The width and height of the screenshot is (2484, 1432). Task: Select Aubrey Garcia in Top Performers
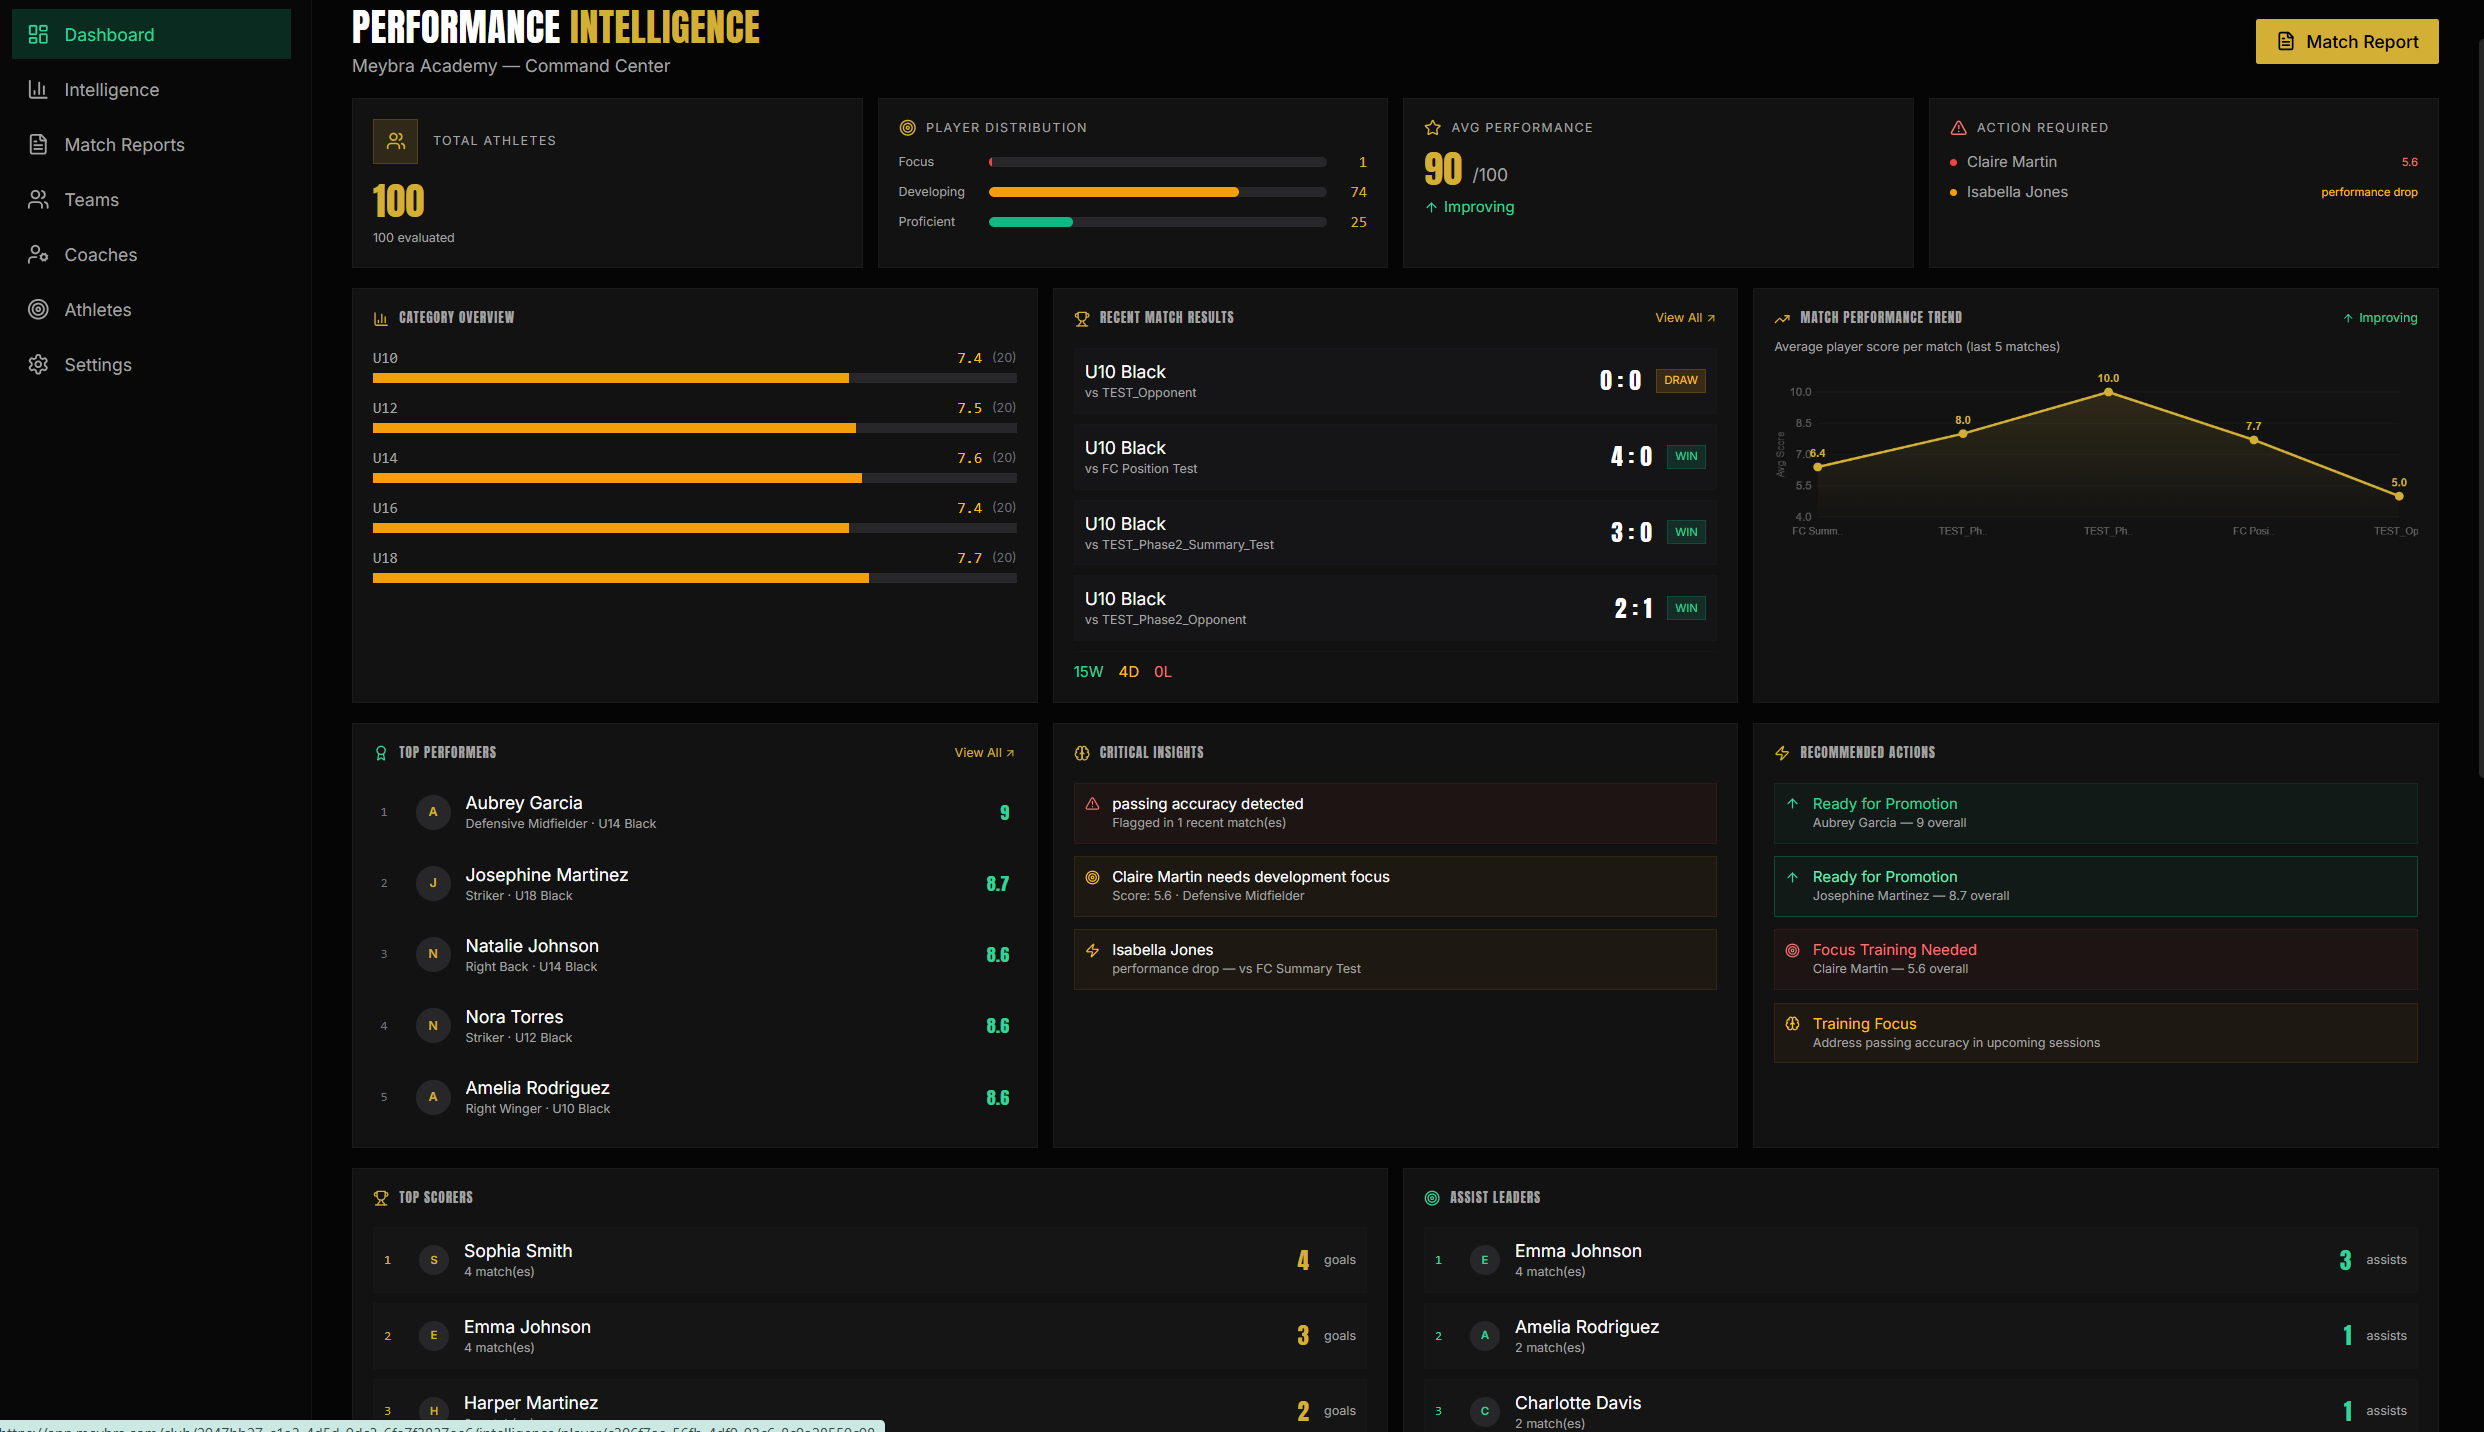pos(695,813)
